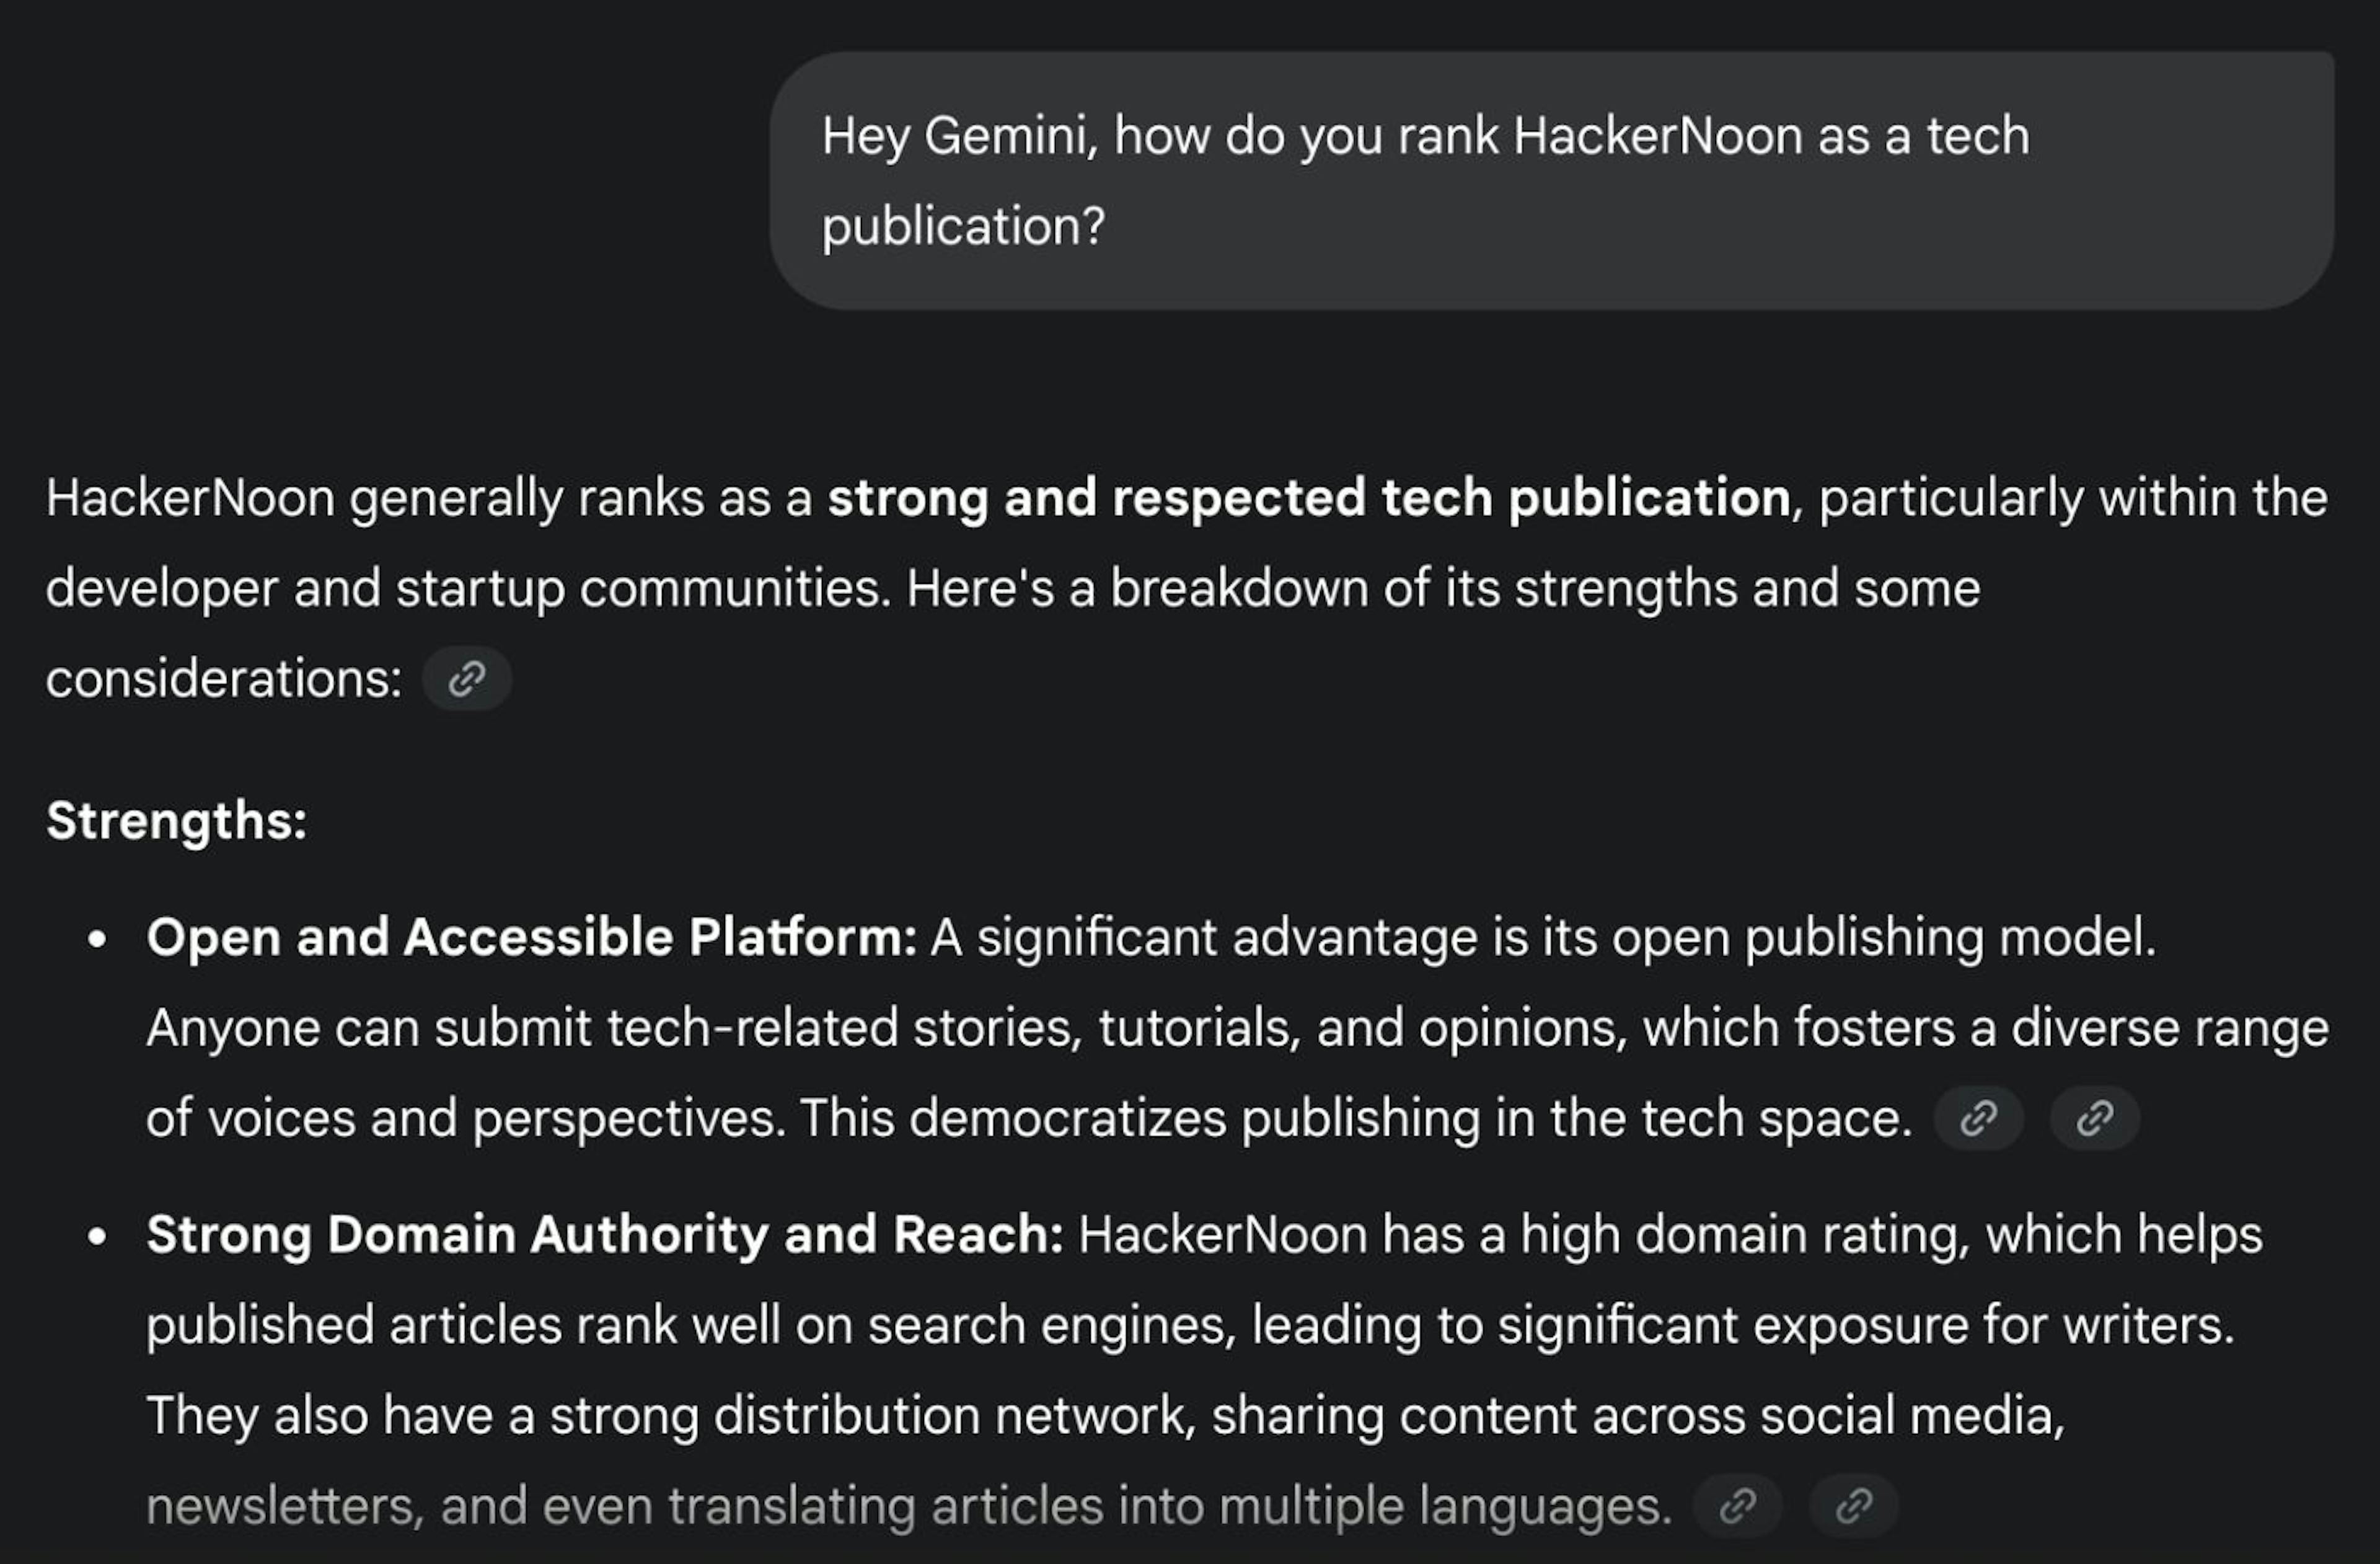Open second source link after "multiple languages."

[x=1853, y=1505]
